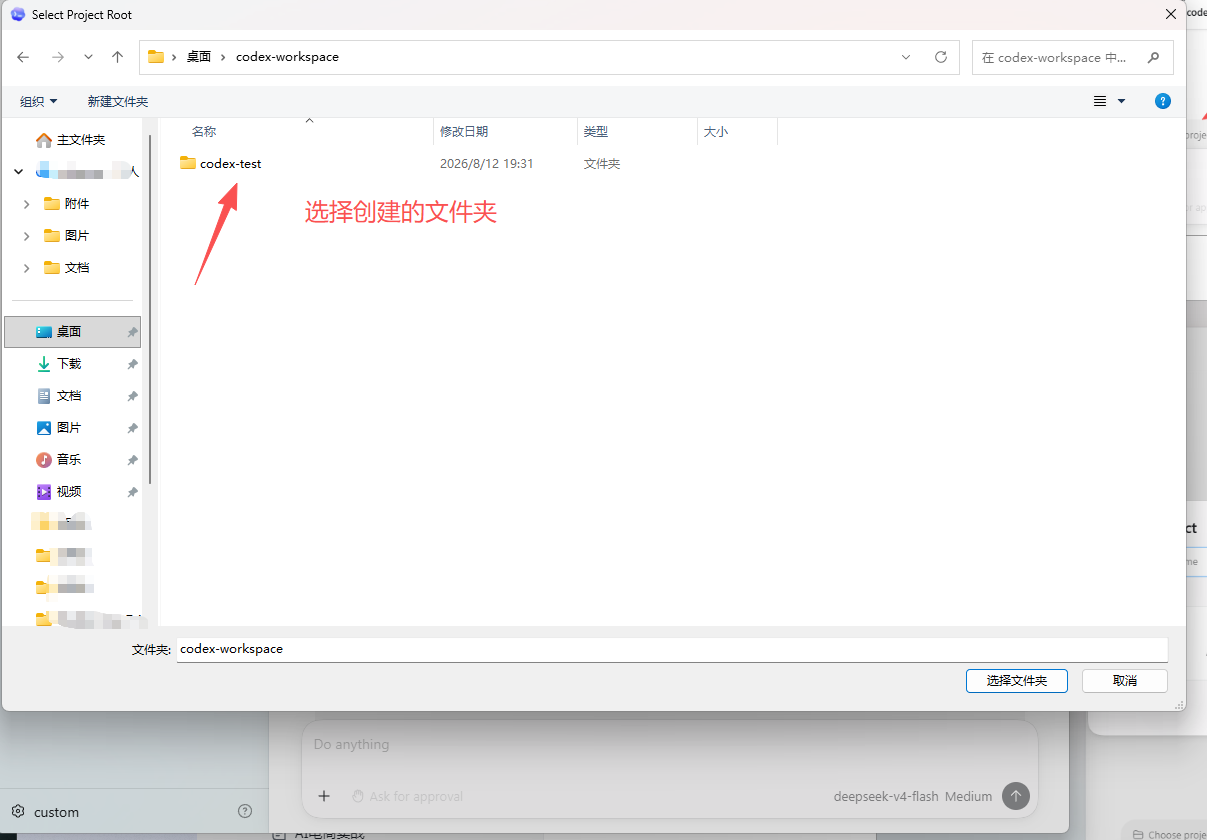The width and height of the screenshot is (1207, 840).
Task: Click the plus attach icon in chat box
Action: 324,796
